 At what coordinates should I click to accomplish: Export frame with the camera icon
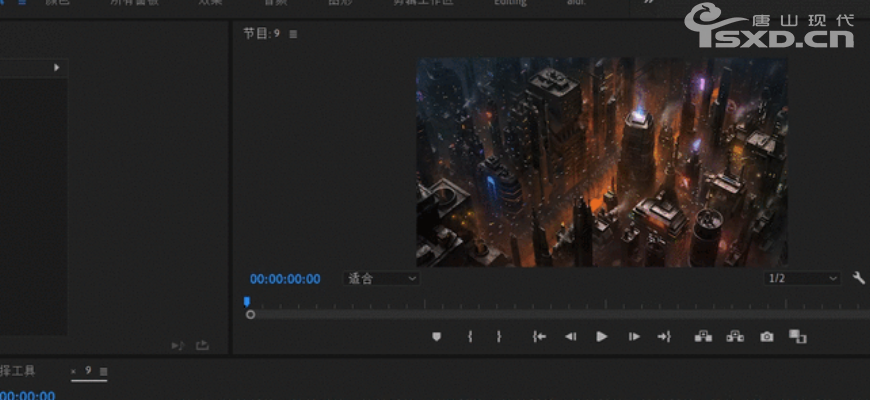(767, 337)
